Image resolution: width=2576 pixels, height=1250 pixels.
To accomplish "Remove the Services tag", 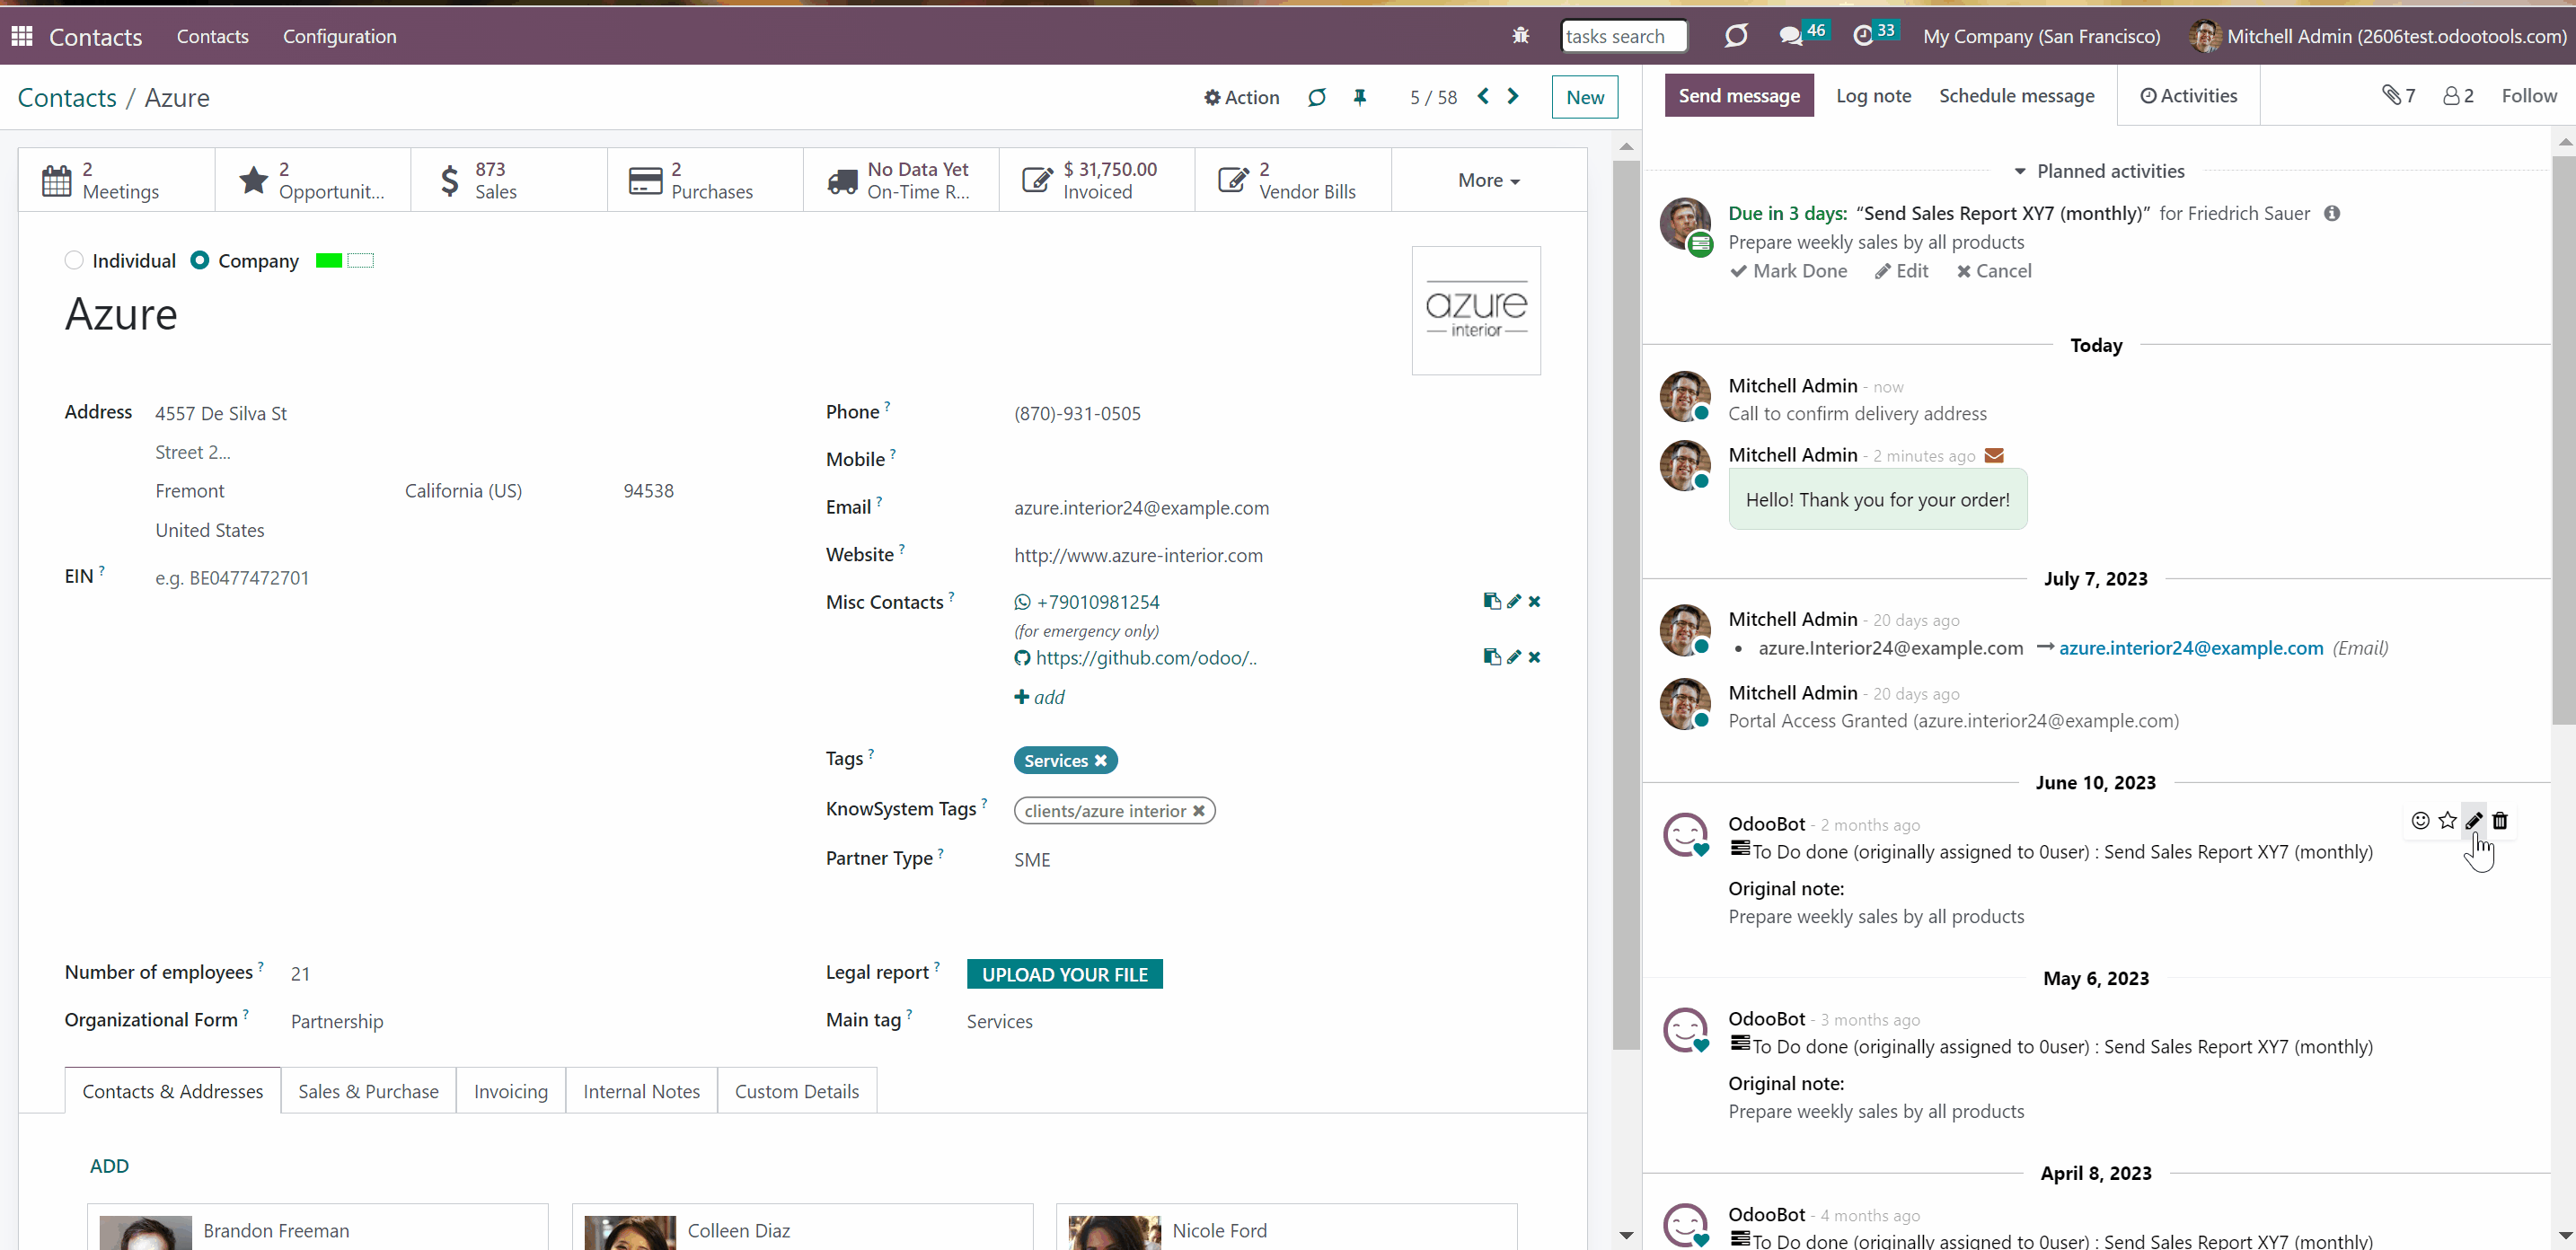I will (1101, 760).
